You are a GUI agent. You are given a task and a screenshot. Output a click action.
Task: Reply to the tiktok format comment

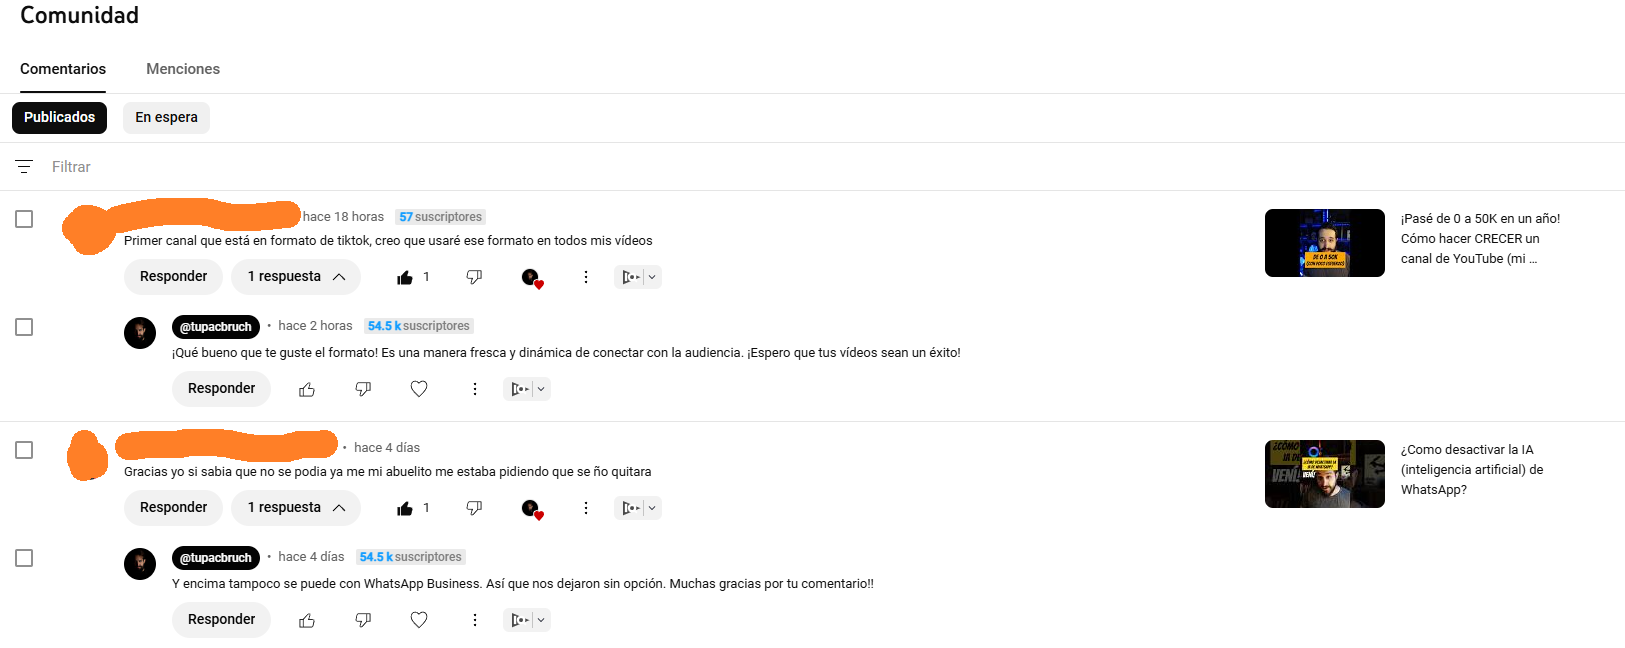(x=174, y=277)
